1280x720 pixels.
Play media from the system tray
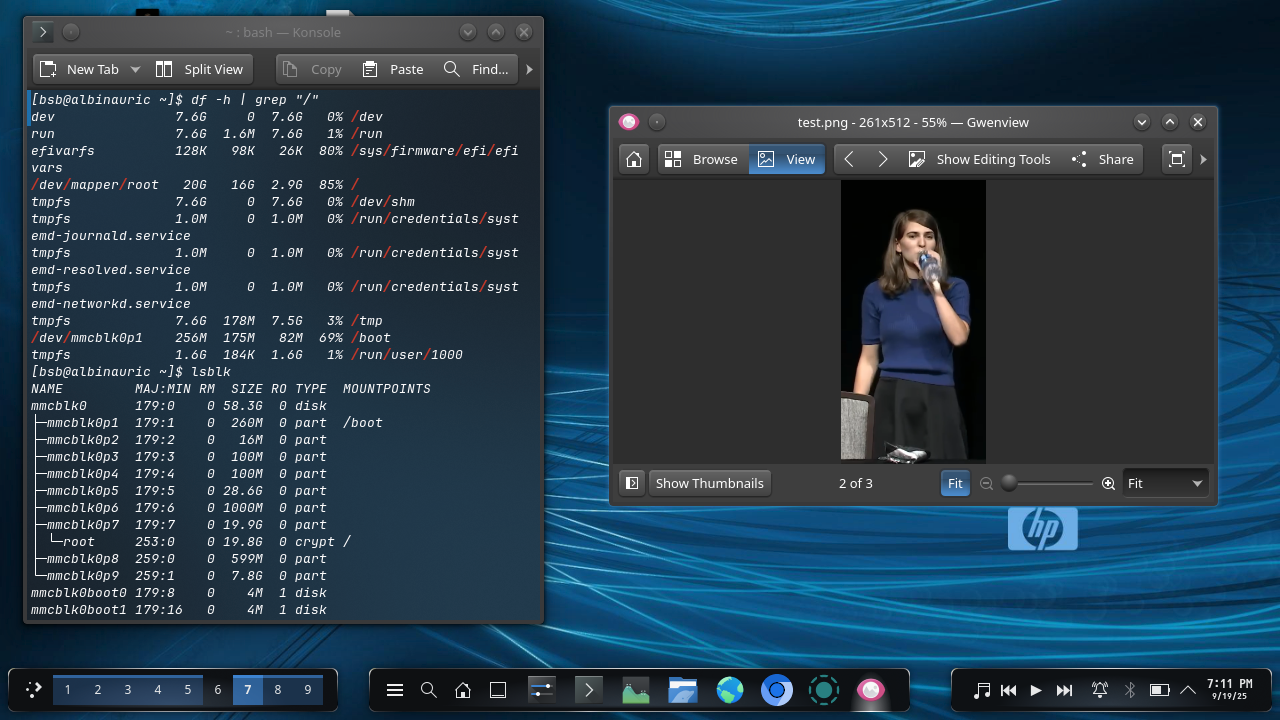pos(1036,690)
